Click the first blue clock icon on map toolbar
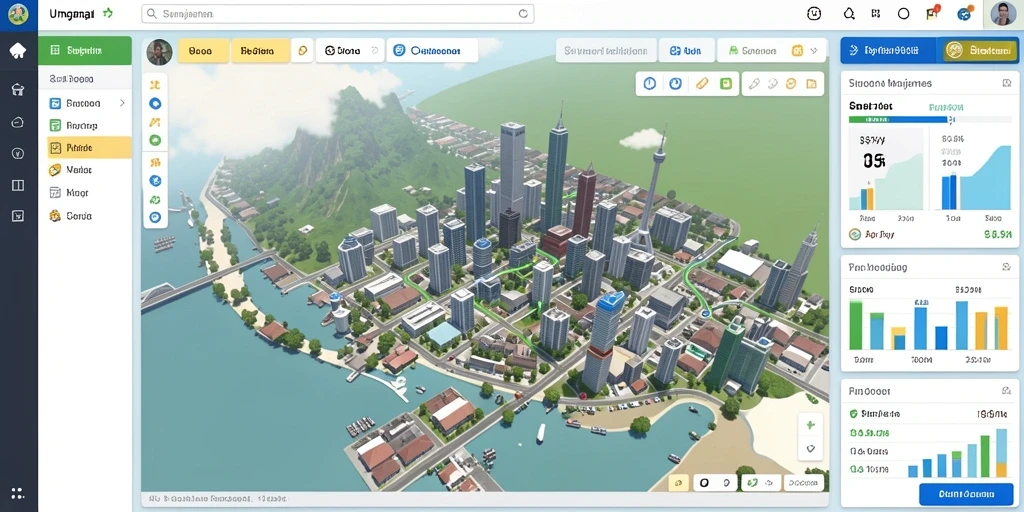The width and height of the screenshot is (1024, 512). [x=649, y=84]
